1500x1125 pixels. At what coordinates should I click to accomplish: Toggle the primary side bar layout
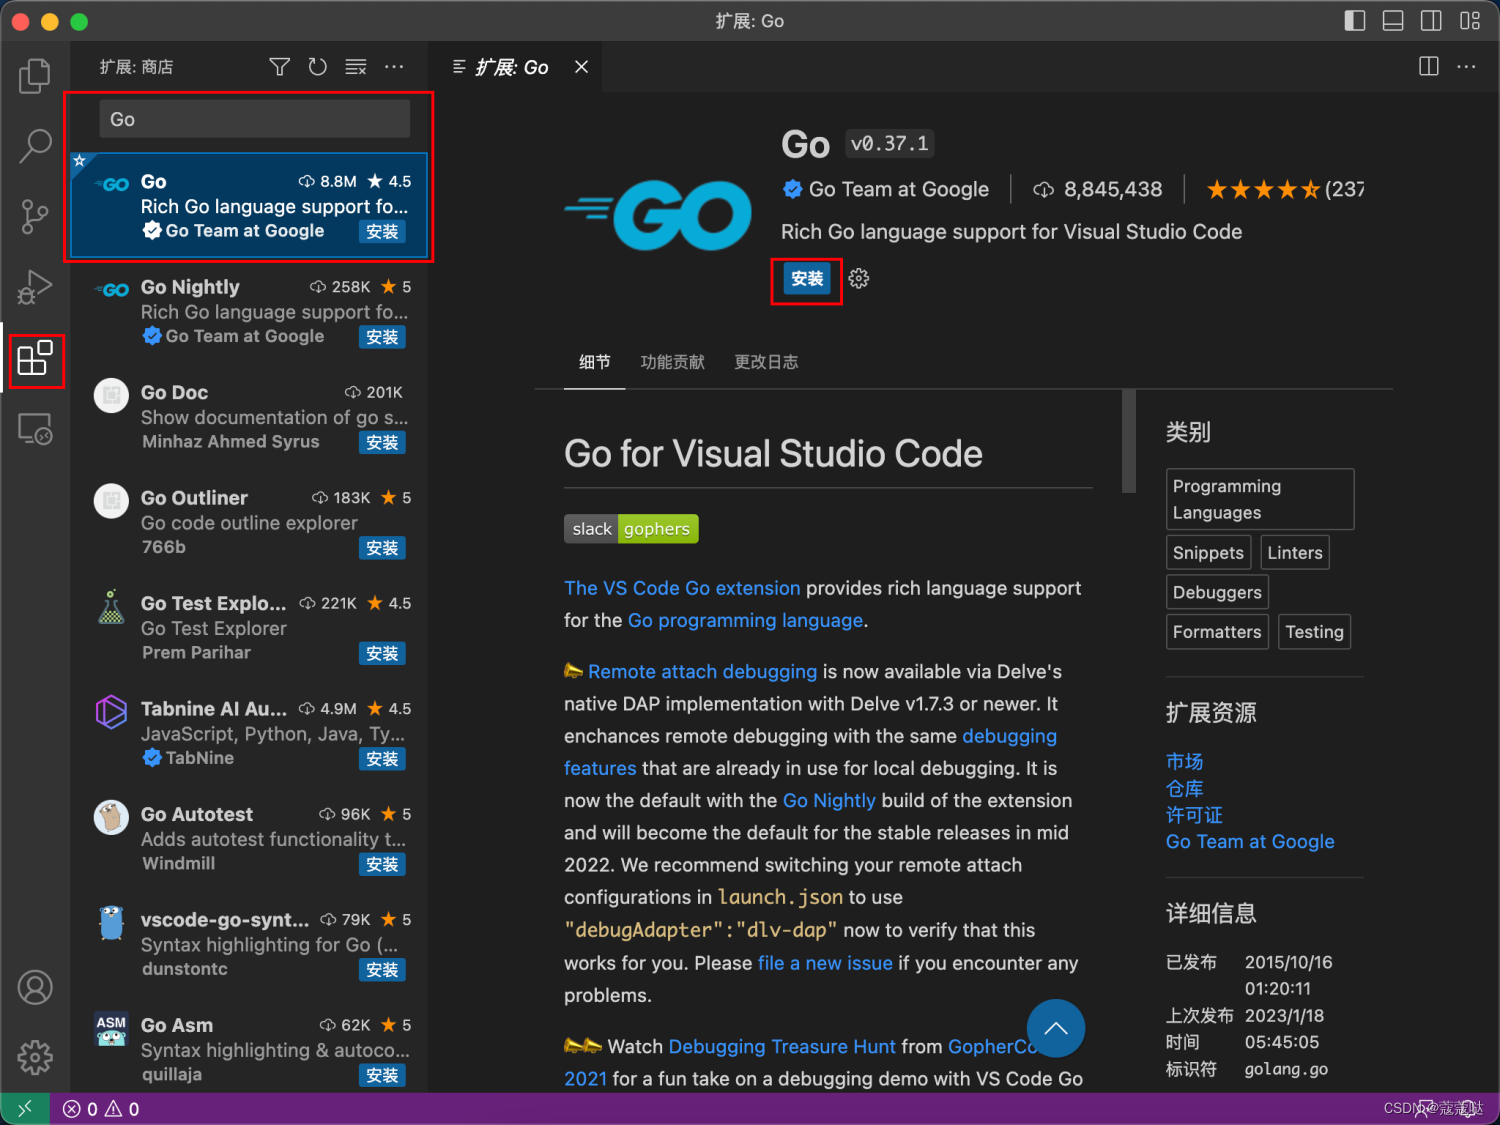pos(1355,21)
